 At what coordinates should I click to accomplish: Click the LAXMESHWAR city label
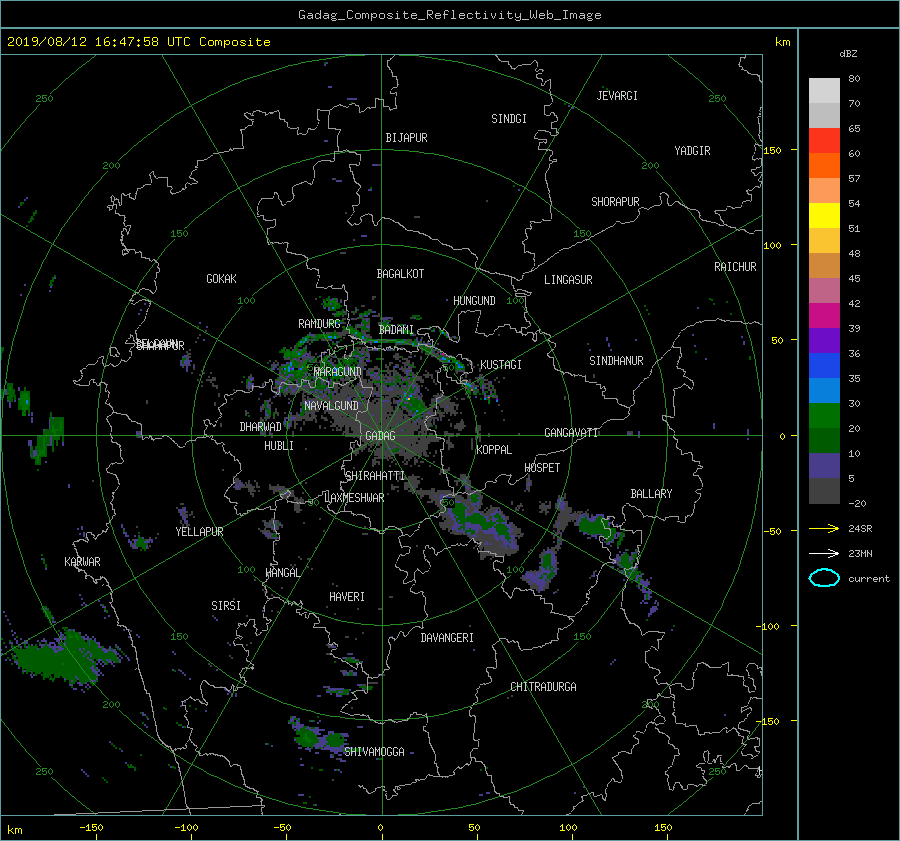click(x=354, y=498)
